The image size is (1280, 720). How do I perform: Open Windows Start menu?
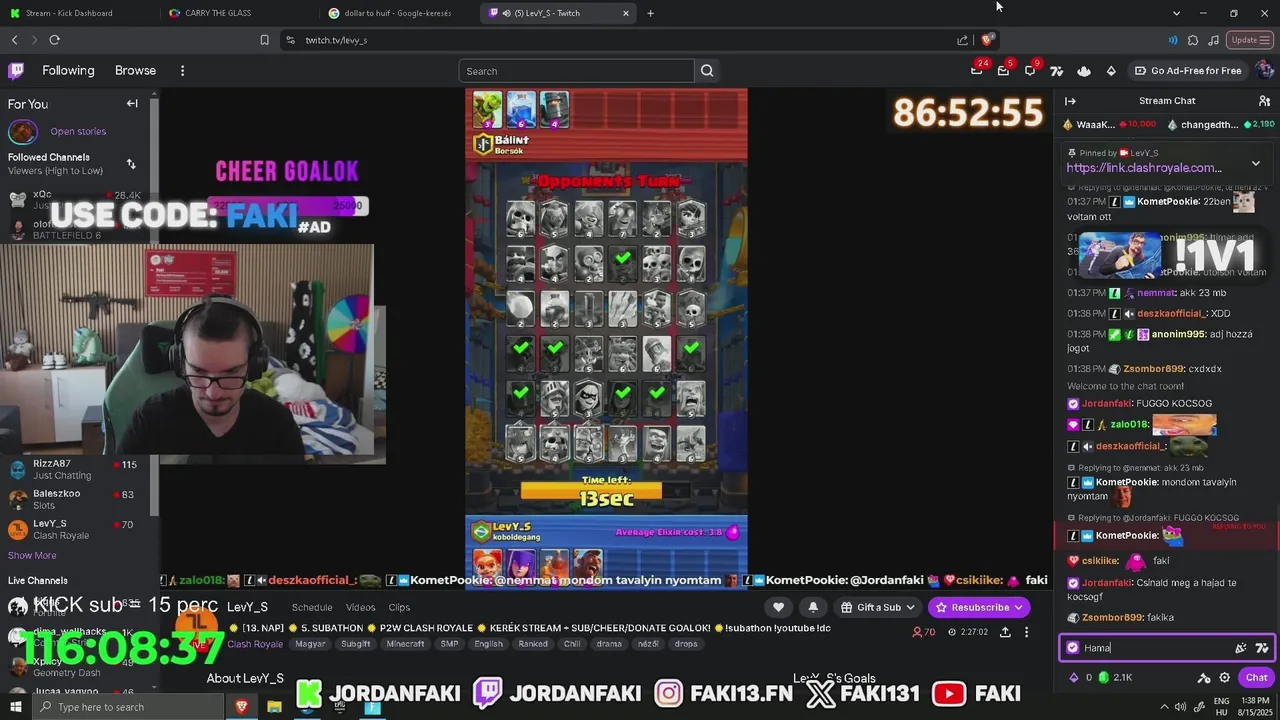coord(15,707)
